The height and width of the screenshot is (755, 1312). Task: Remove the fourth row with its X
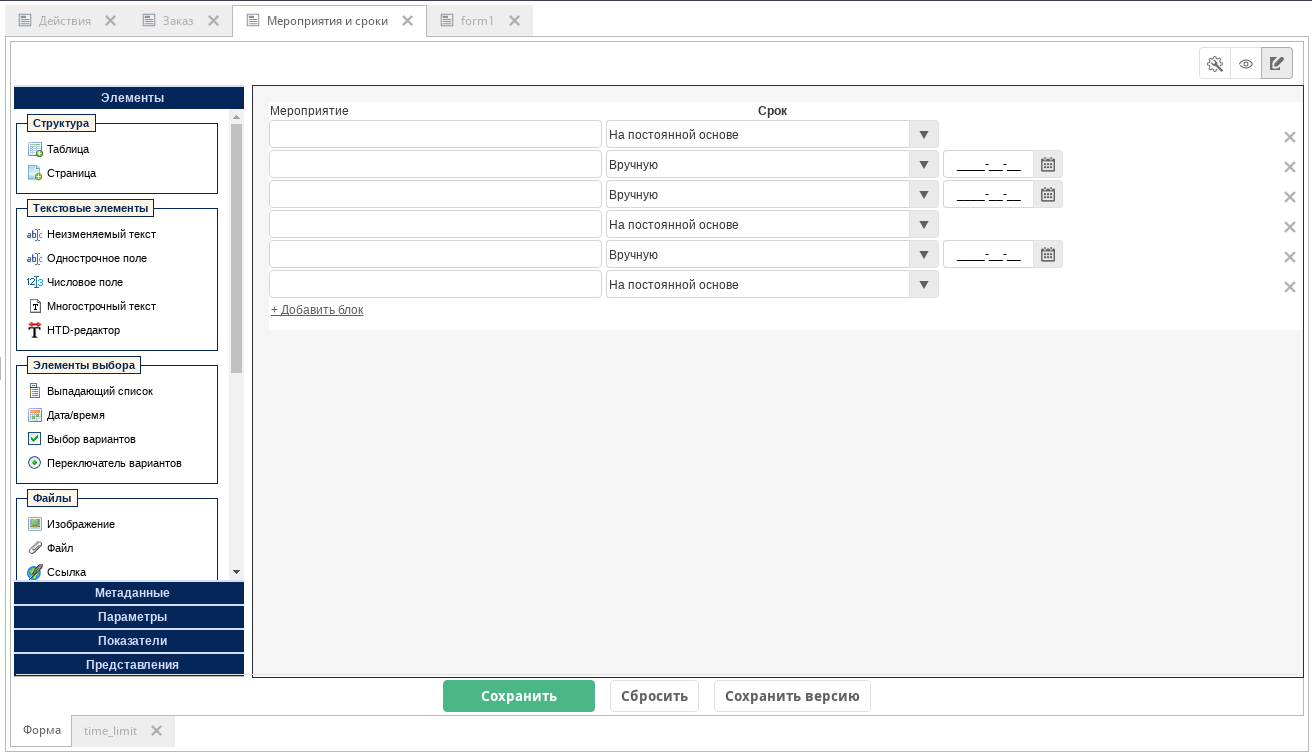coord(1290,227)
